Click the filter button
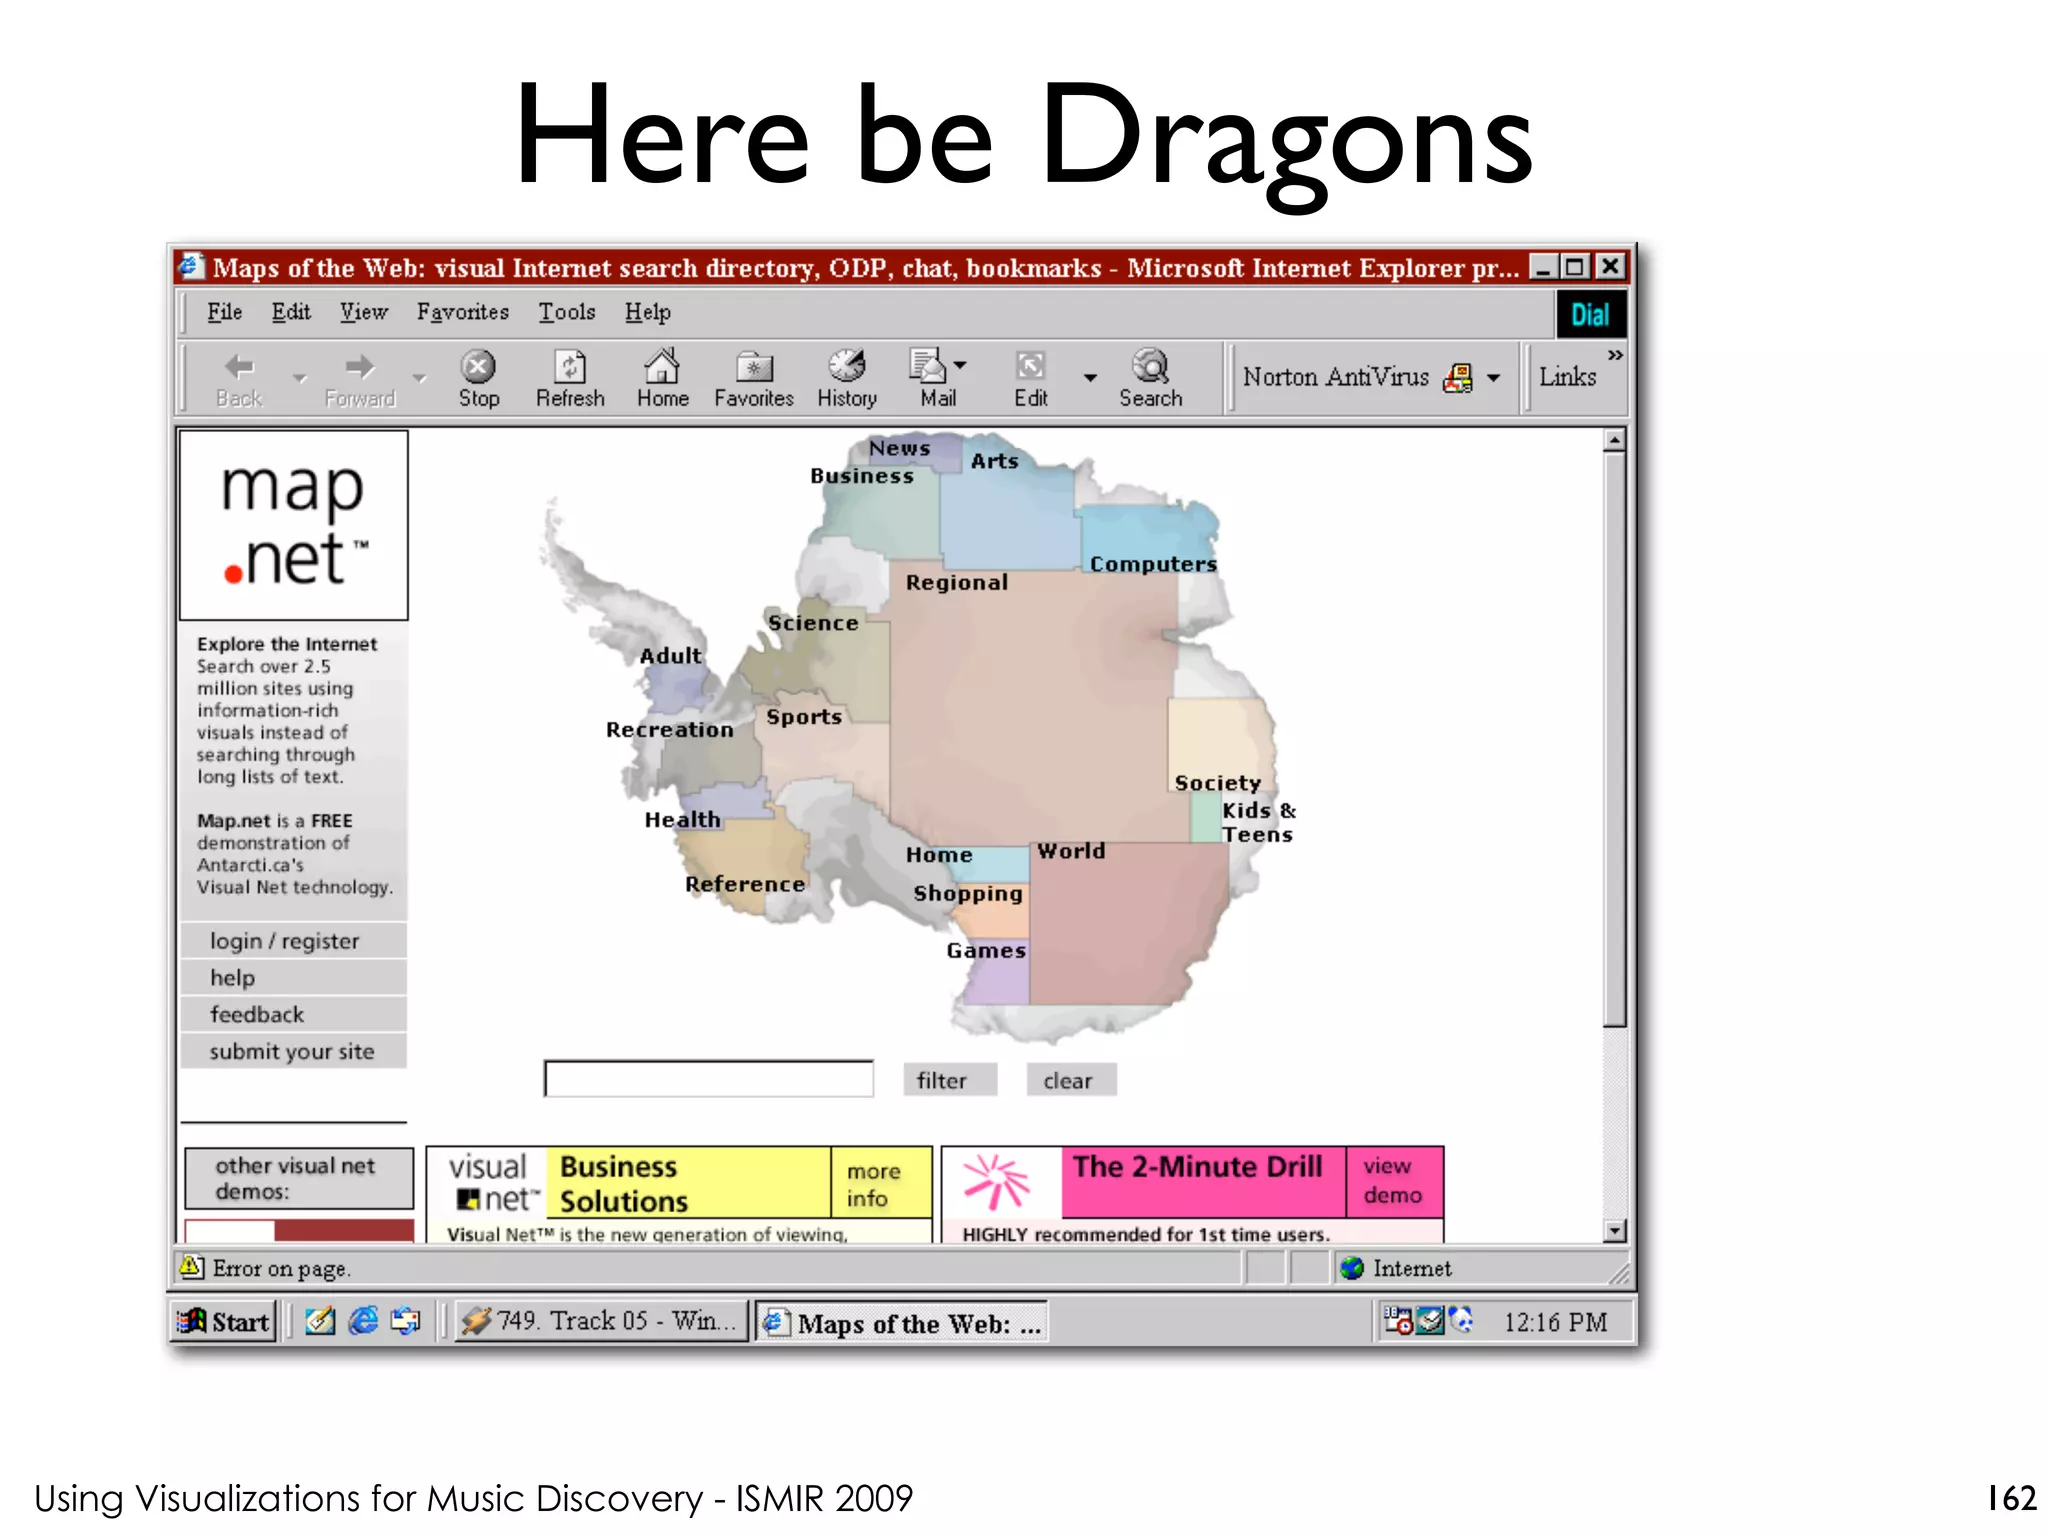The width and height of the screenshot is (2048, 1536). point(950,1080)
